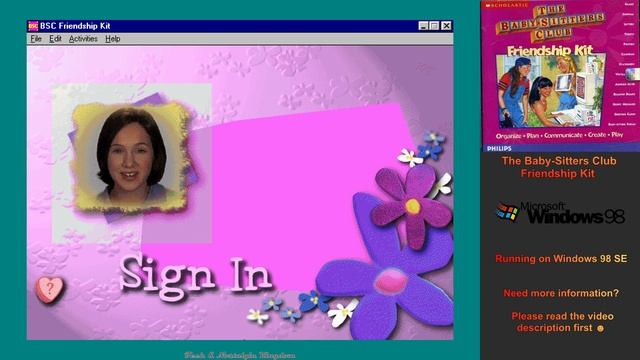Maximize the BSC Friendship Kit window
This screenshot has height=360, width=640.
(x=434, y=26)
